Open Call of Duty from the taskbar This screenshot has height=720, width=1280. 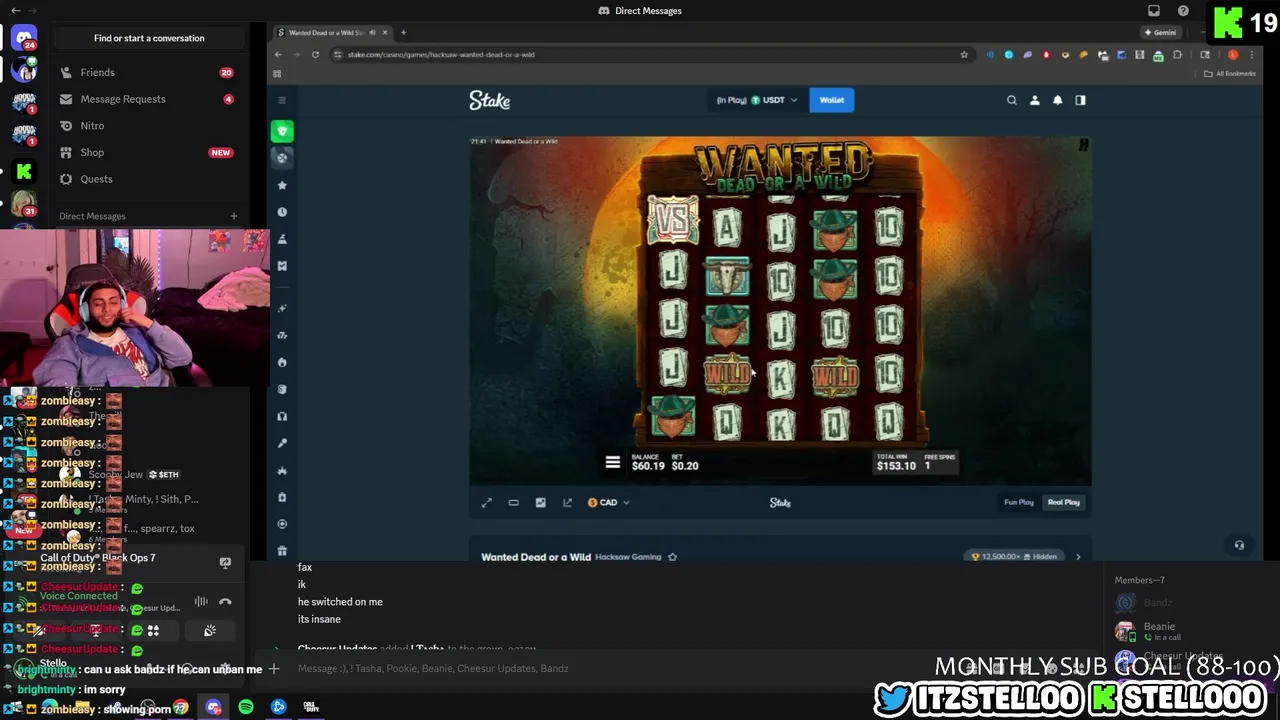pos(310,707)
